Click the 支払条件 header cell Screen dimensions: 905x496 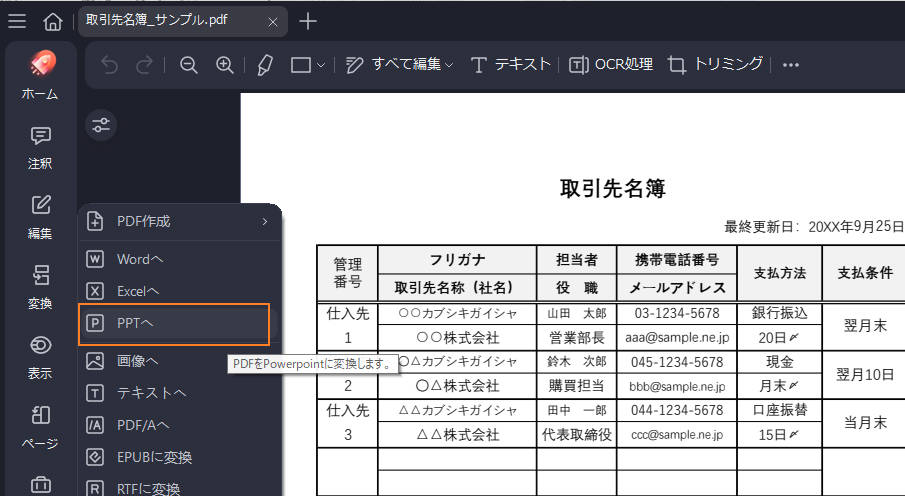[x=865, y=273]
